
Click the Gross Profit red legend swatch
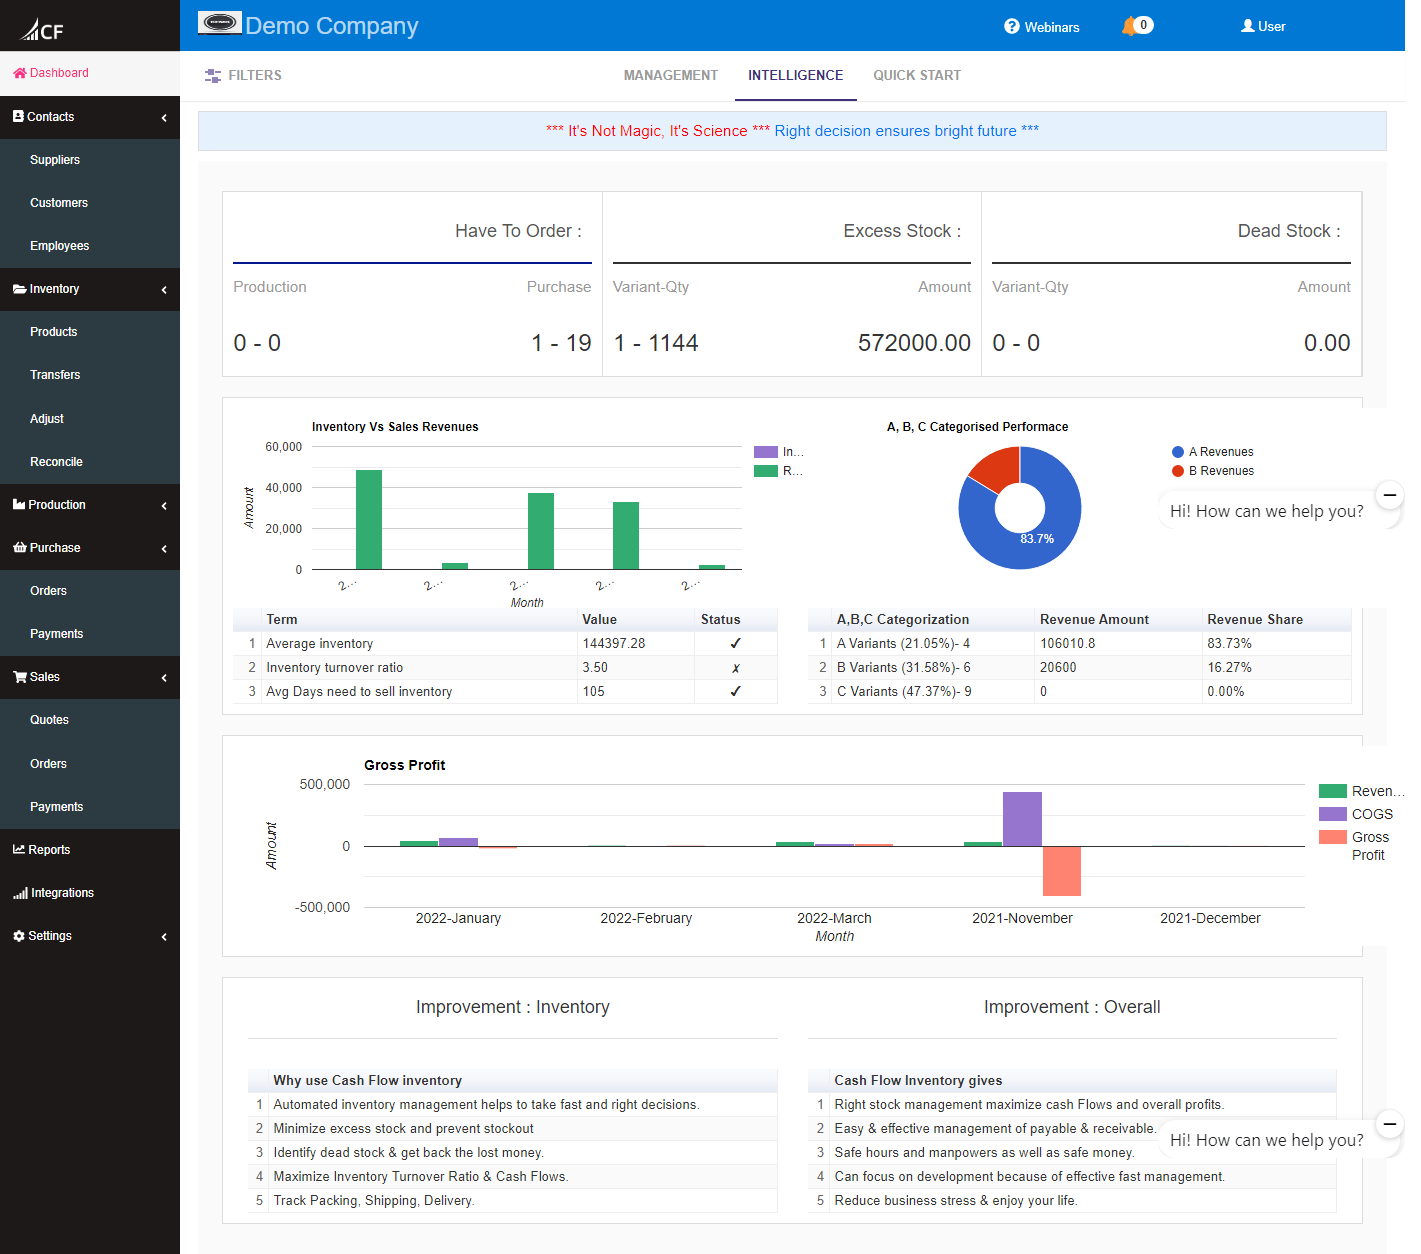coord(1332,838)
